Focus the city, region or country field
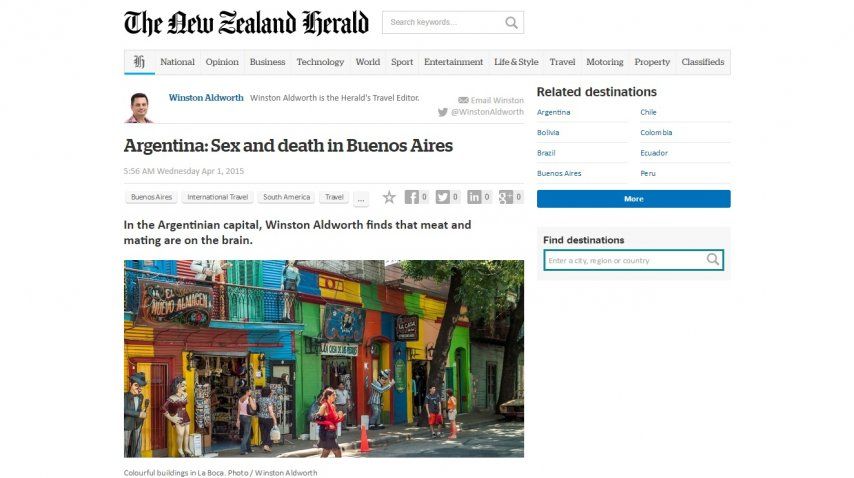 625,260
